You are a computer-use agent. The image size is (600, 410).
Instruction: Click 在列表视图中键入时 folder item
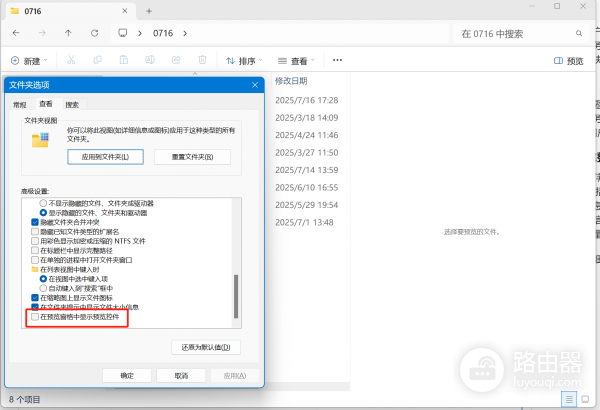[65, 270]
